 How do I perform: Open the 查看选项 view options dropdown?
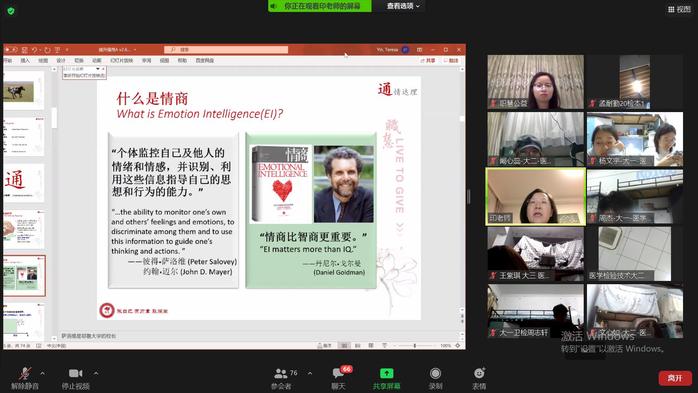click(403, 6)
